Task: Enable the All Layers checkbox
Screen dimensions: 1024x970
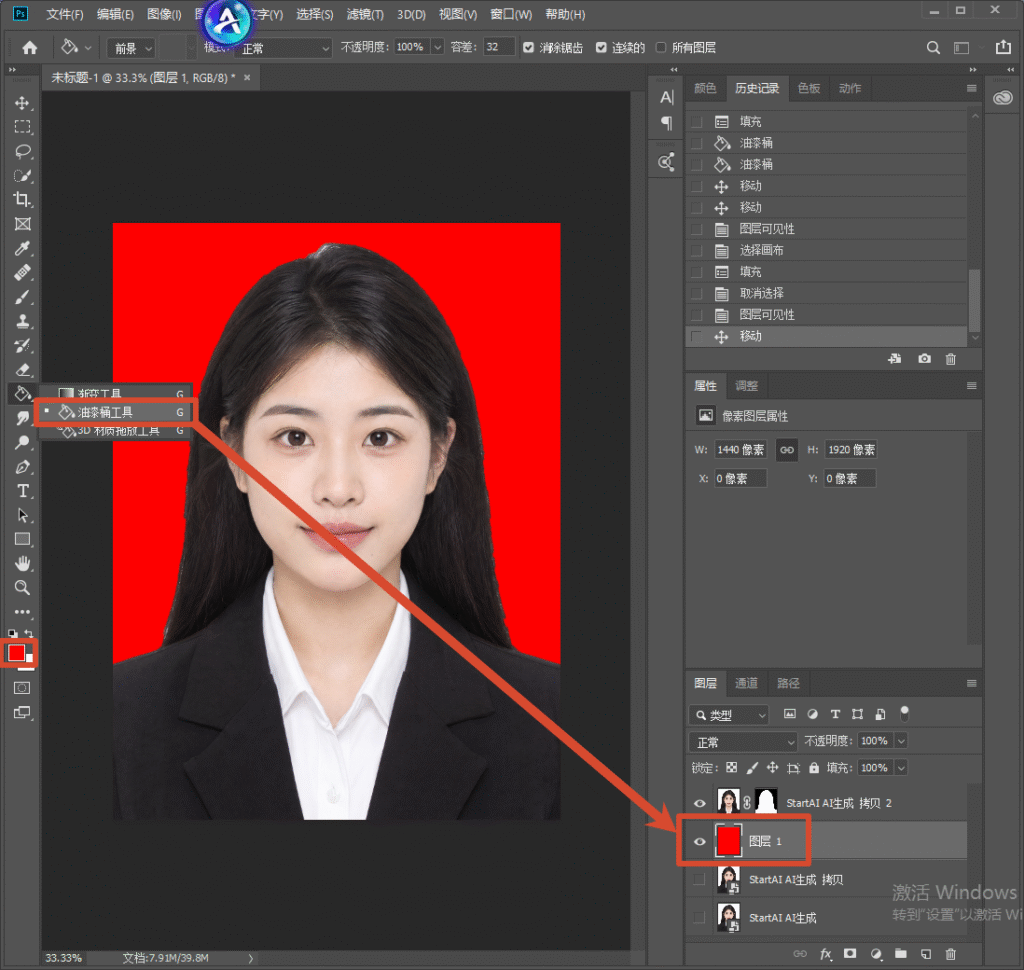Action: (661, 48)
